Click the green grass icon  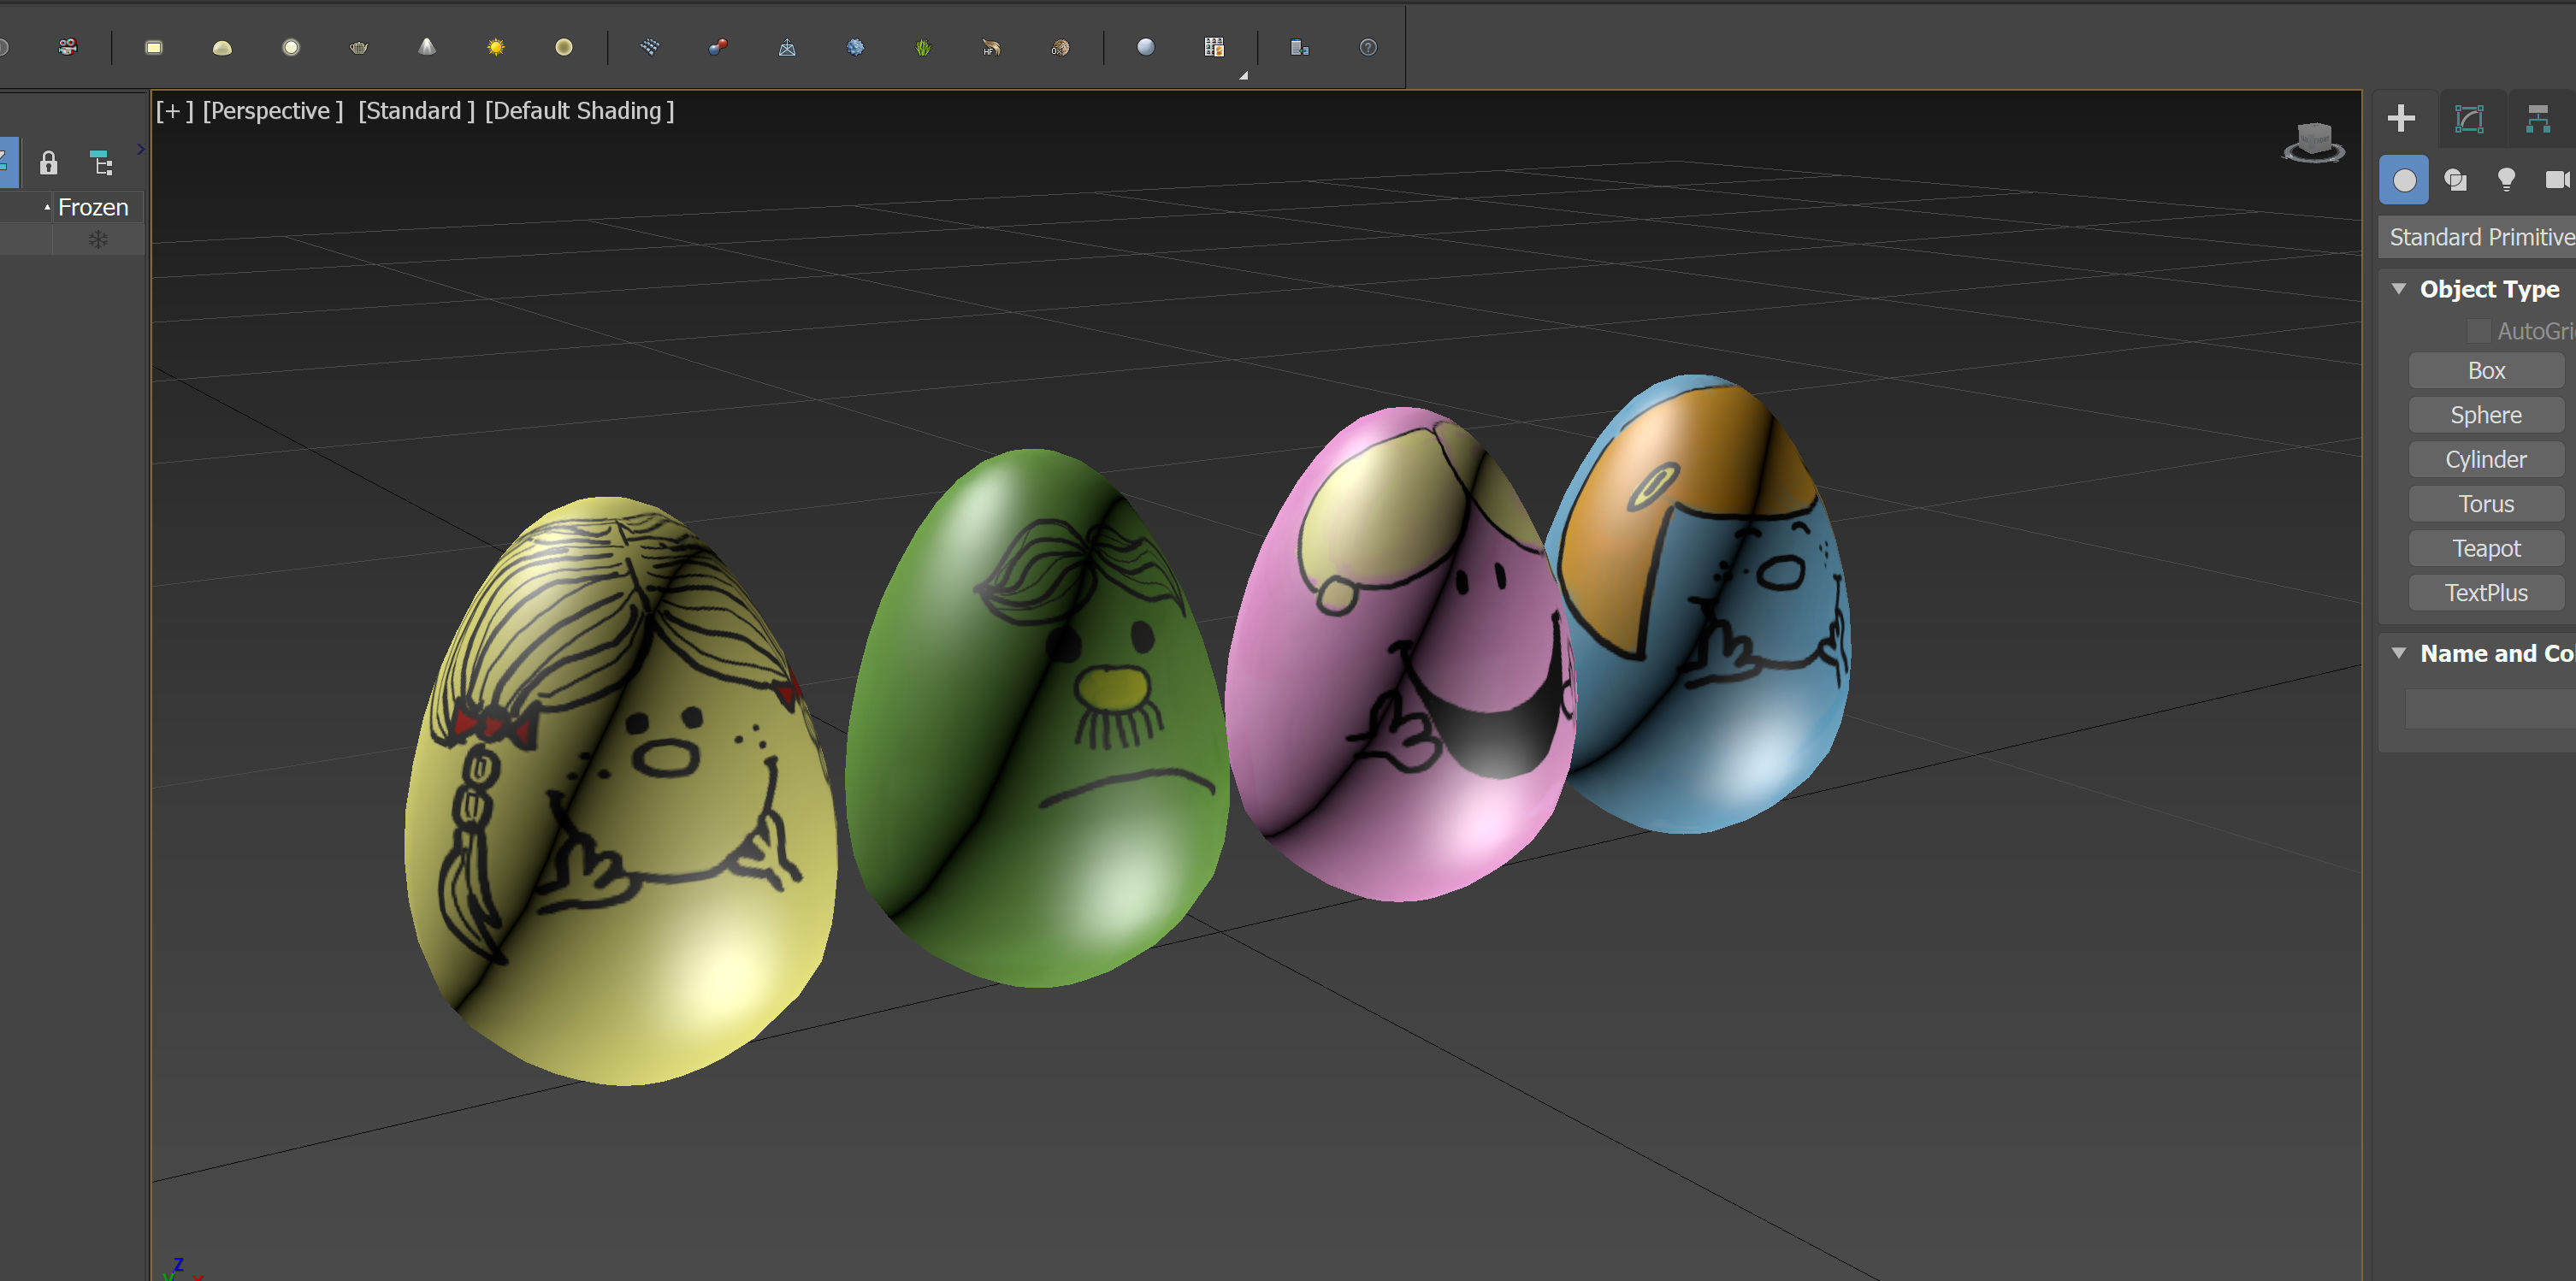923,47
